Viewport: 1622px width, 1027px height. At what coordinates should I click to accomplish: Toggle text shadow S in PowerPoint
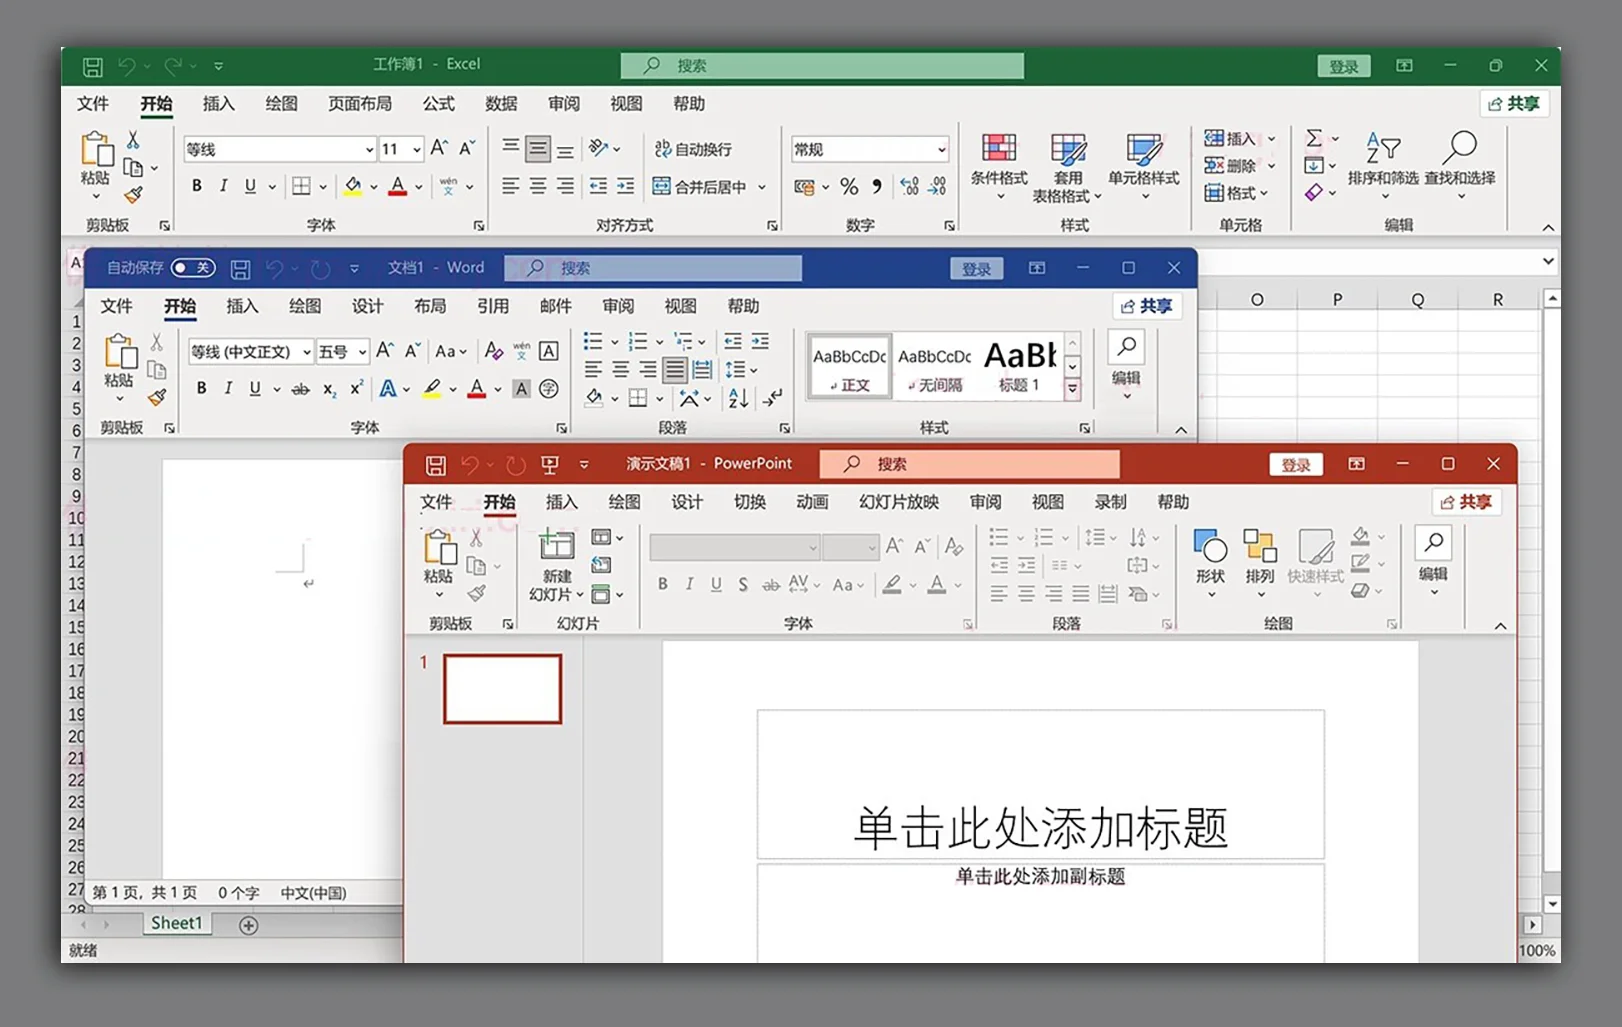(742, 584)
